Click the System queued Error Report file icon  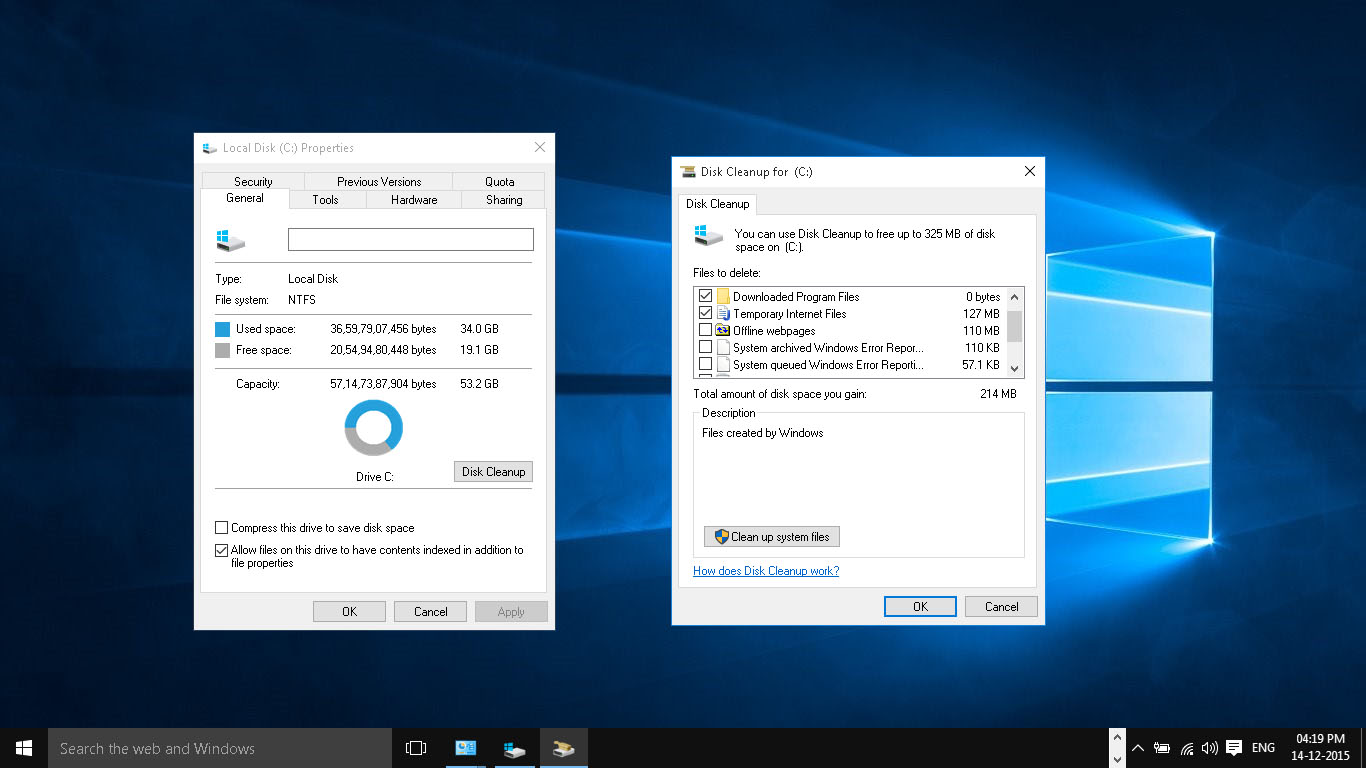tap(723, 365)
